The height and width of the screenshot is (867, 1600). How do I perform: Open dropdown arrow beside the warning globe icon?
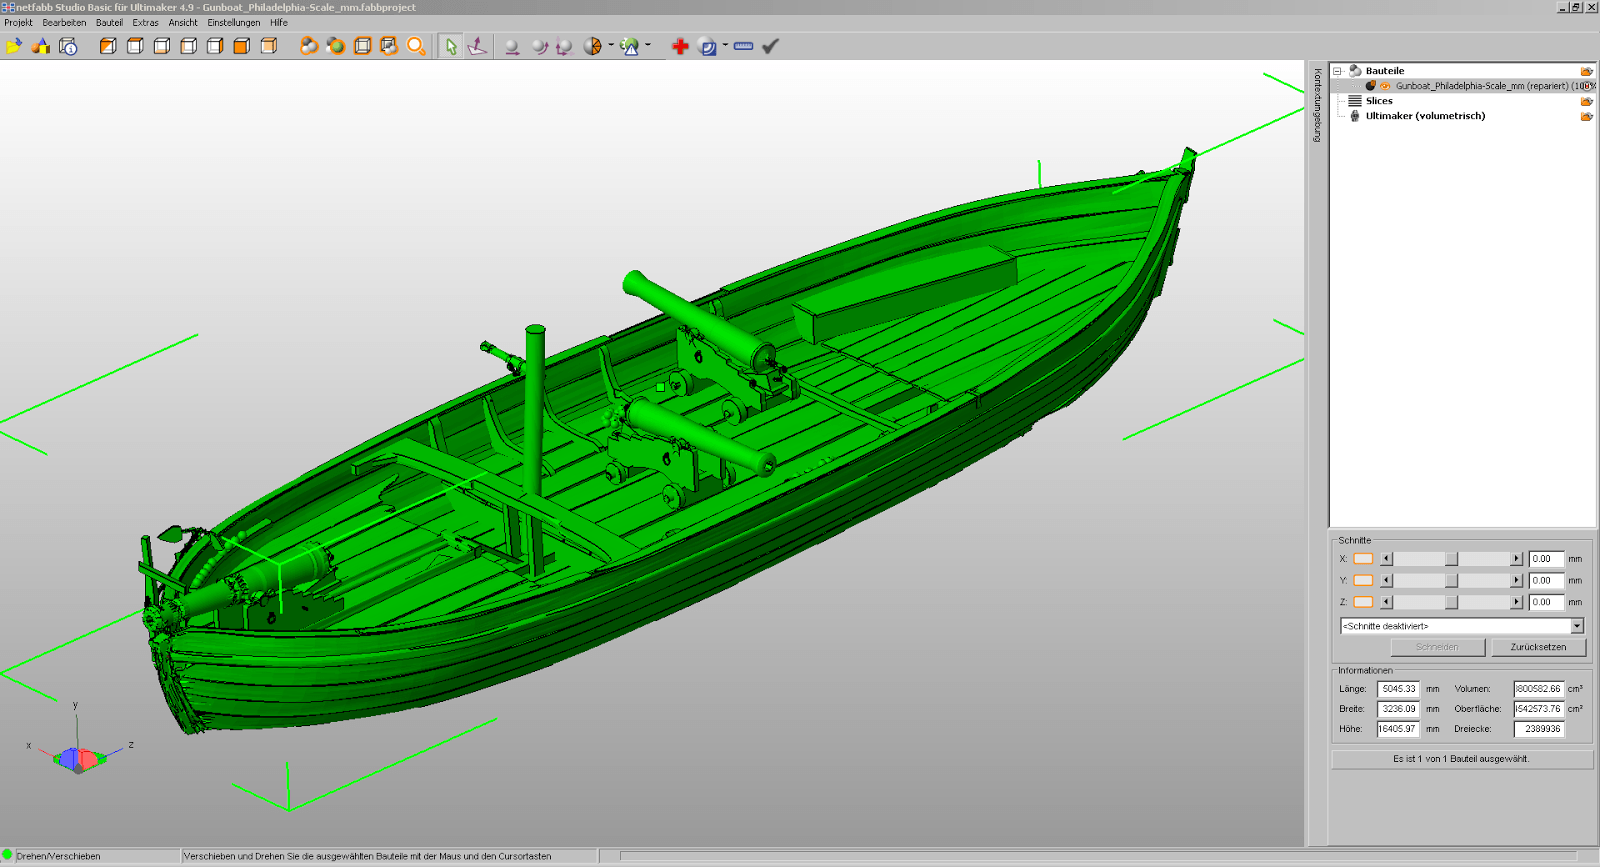(x=648, y=45)
